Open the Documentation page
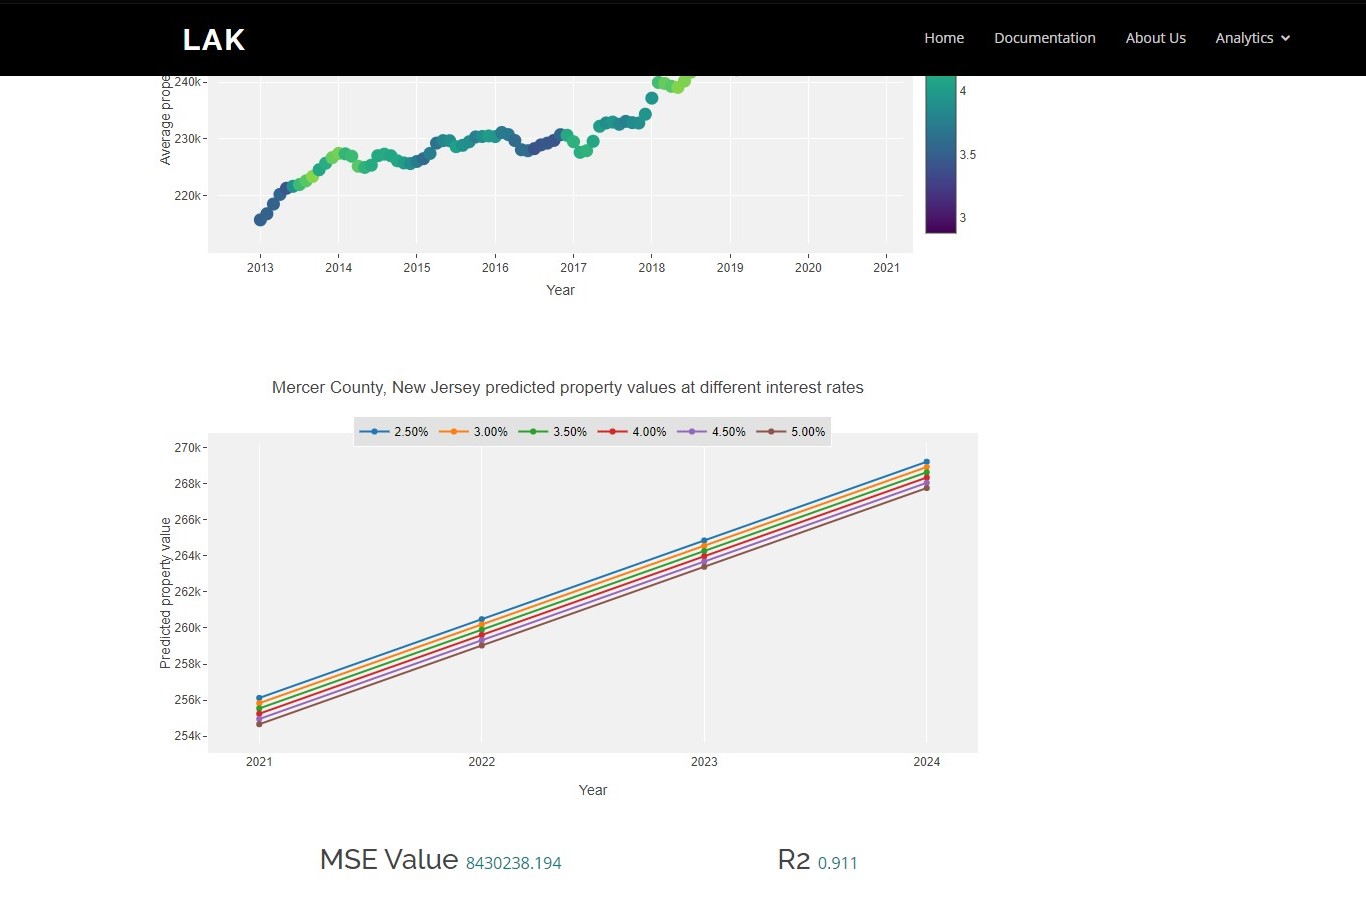The height and width of the screenshot is (912, 1366). [x=1045, y=38]
